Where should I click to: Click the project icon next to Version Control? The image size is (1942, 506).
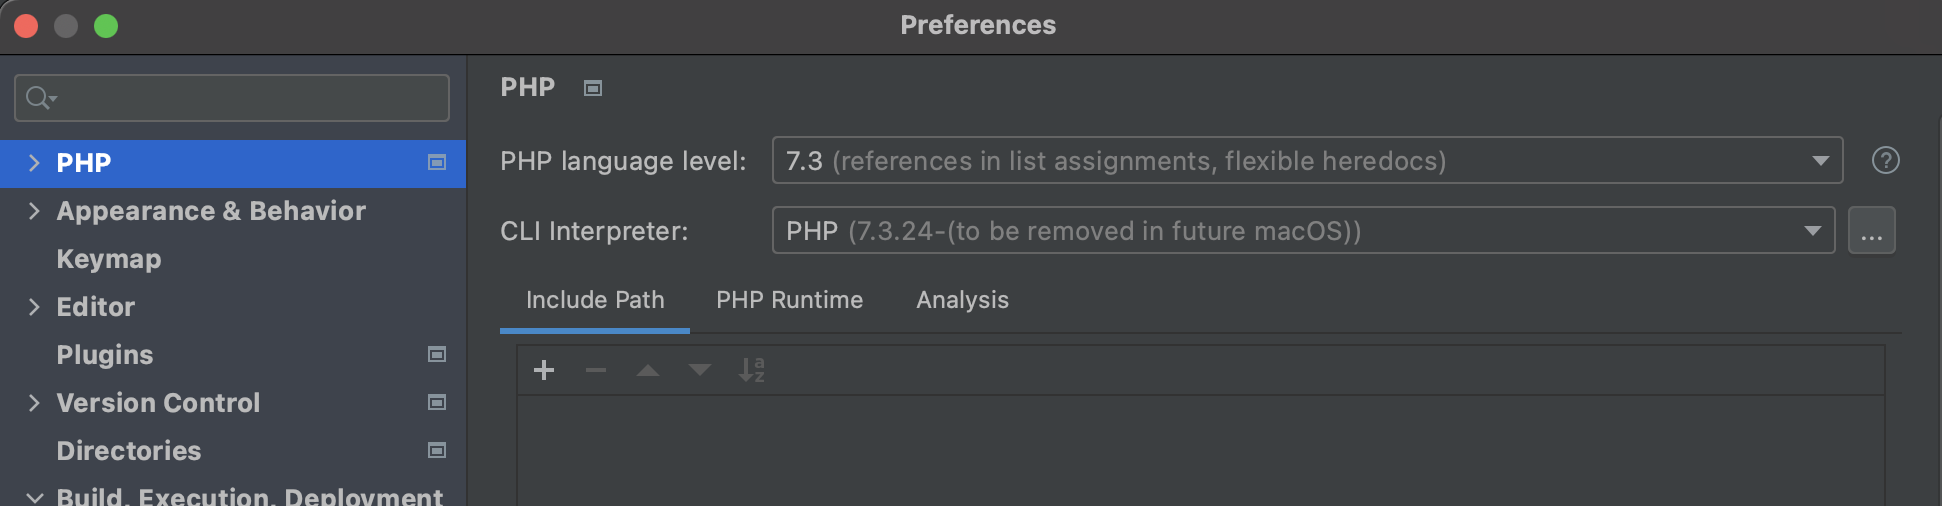437,403
